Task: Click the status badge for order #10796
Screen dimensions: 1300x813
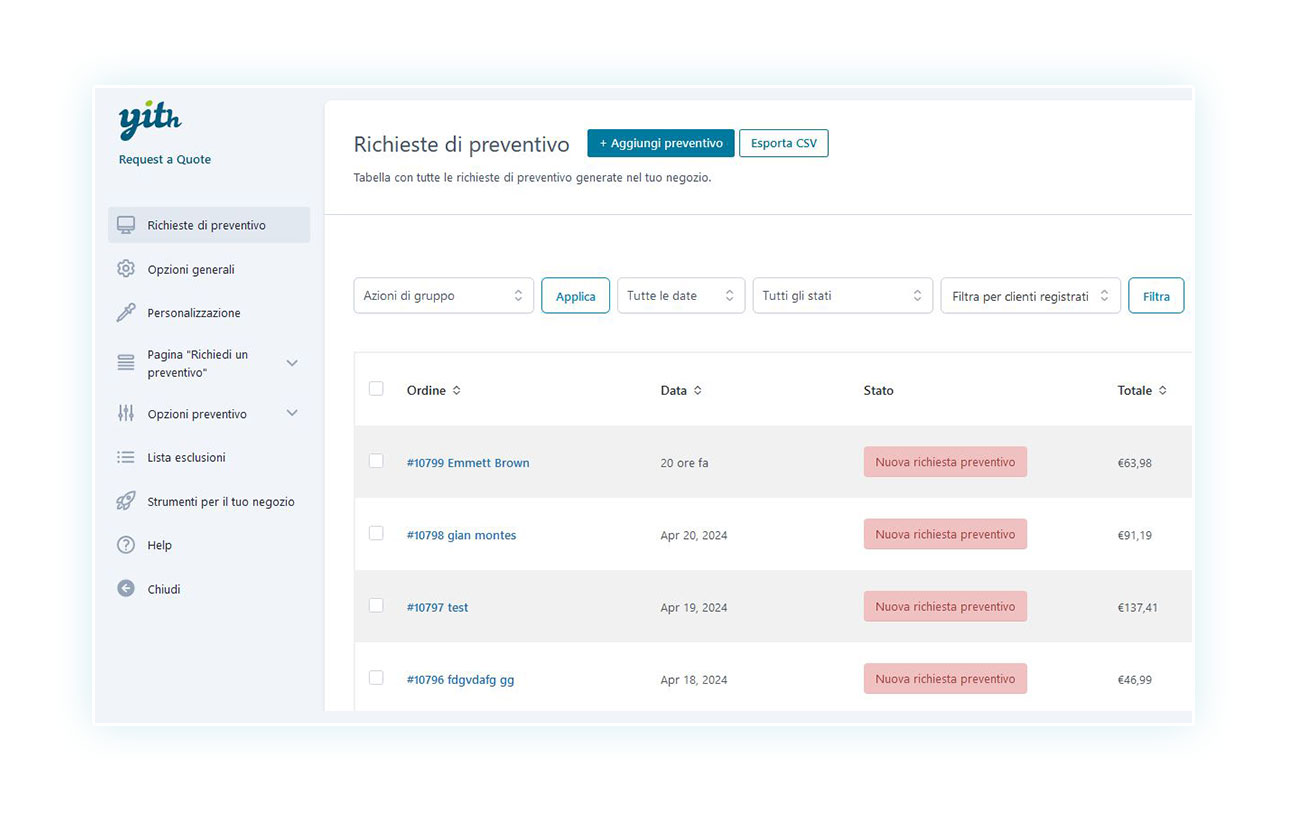Action: coord(945,678)
